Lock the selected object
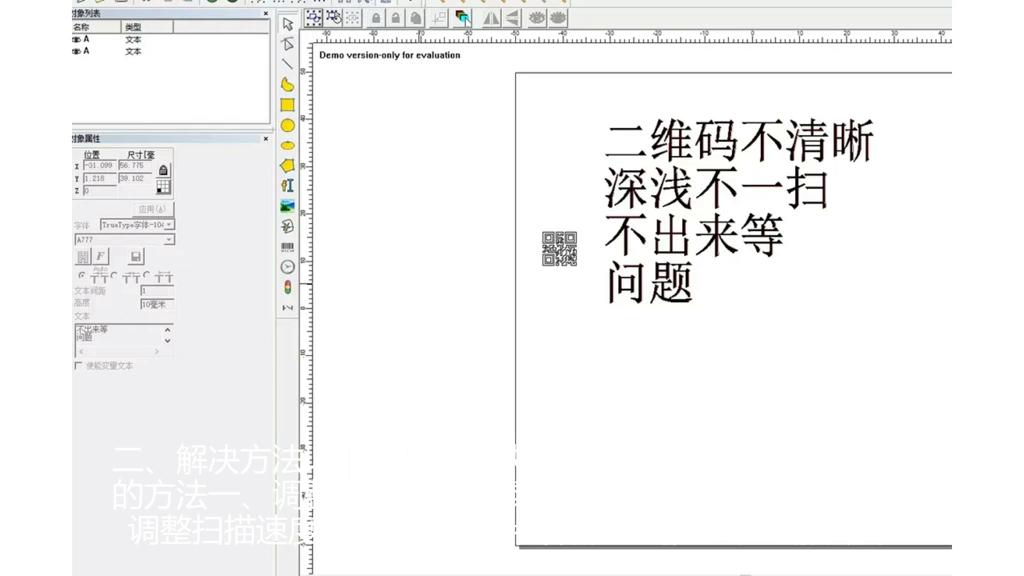Viewport: 1024px width, 576px height. point(377,18)
